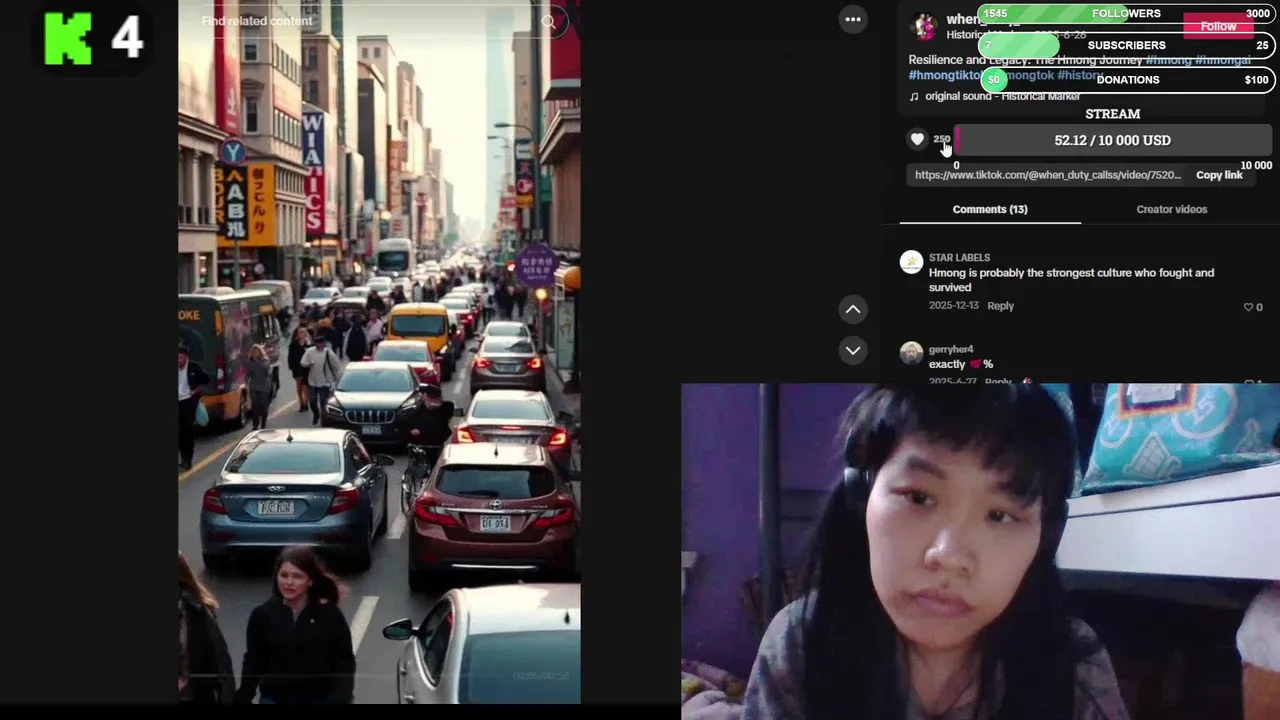Select the TikTok video URL text

(x=1047, y=175)
